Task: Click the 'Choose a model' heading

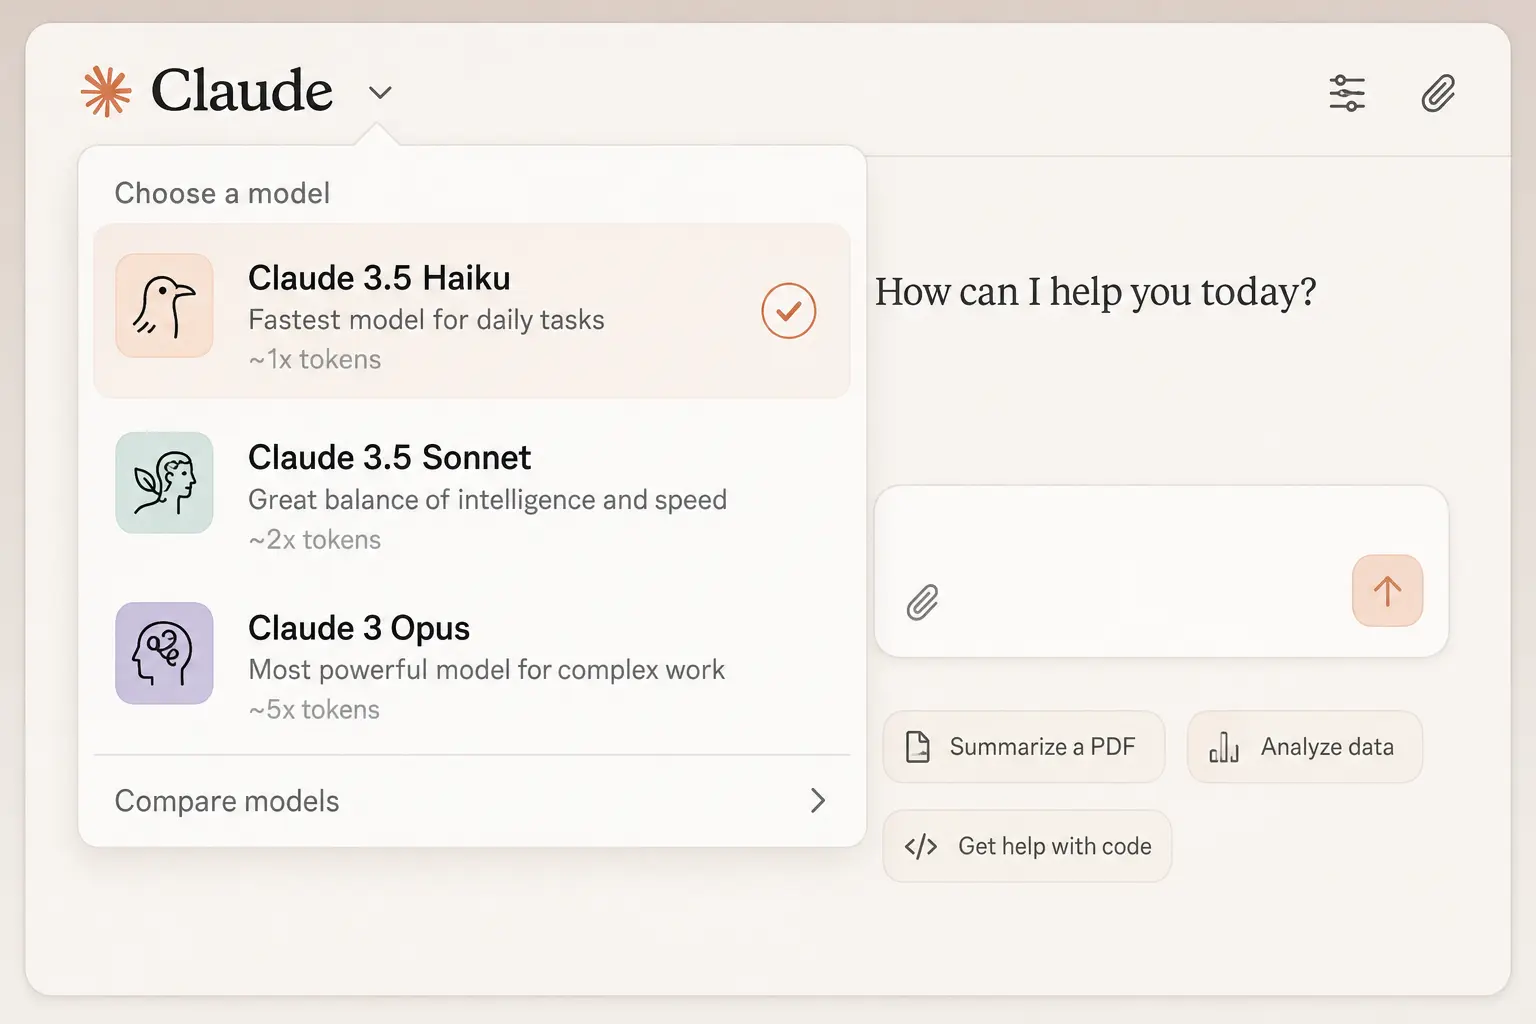Action: (222, 193)
